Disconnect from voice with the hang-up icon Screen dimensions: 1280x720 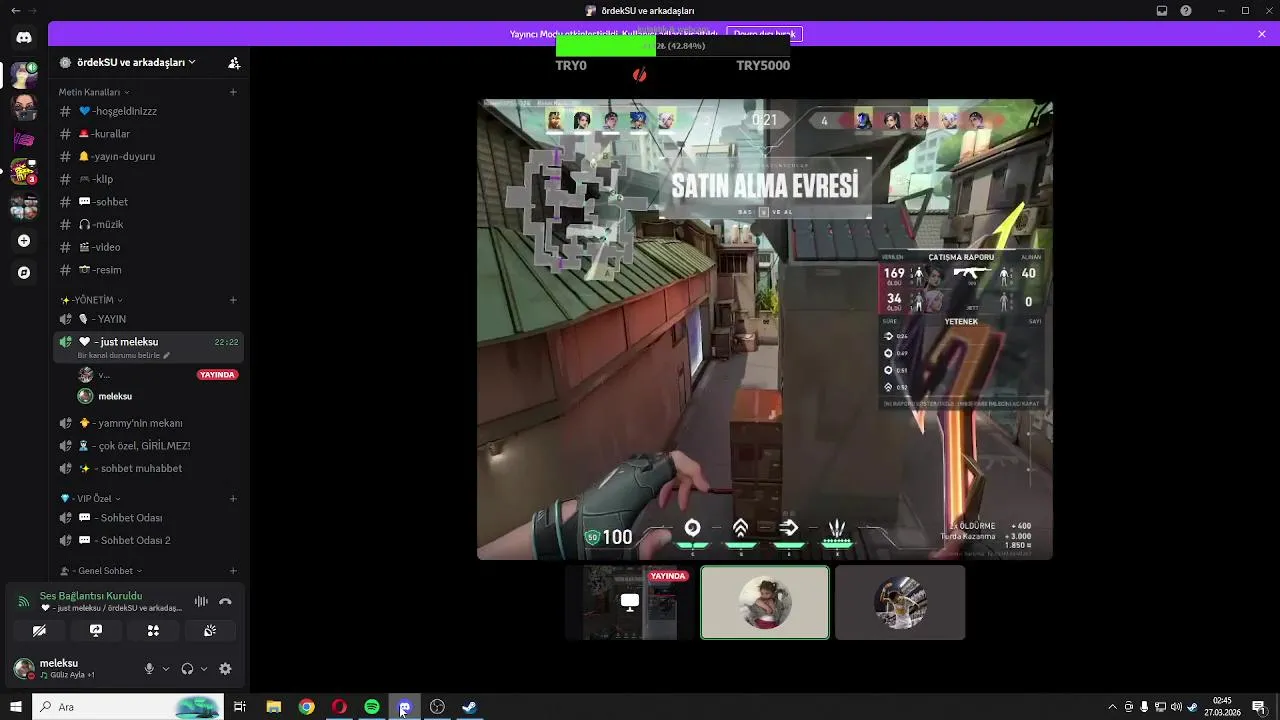[x=225, y=602]
